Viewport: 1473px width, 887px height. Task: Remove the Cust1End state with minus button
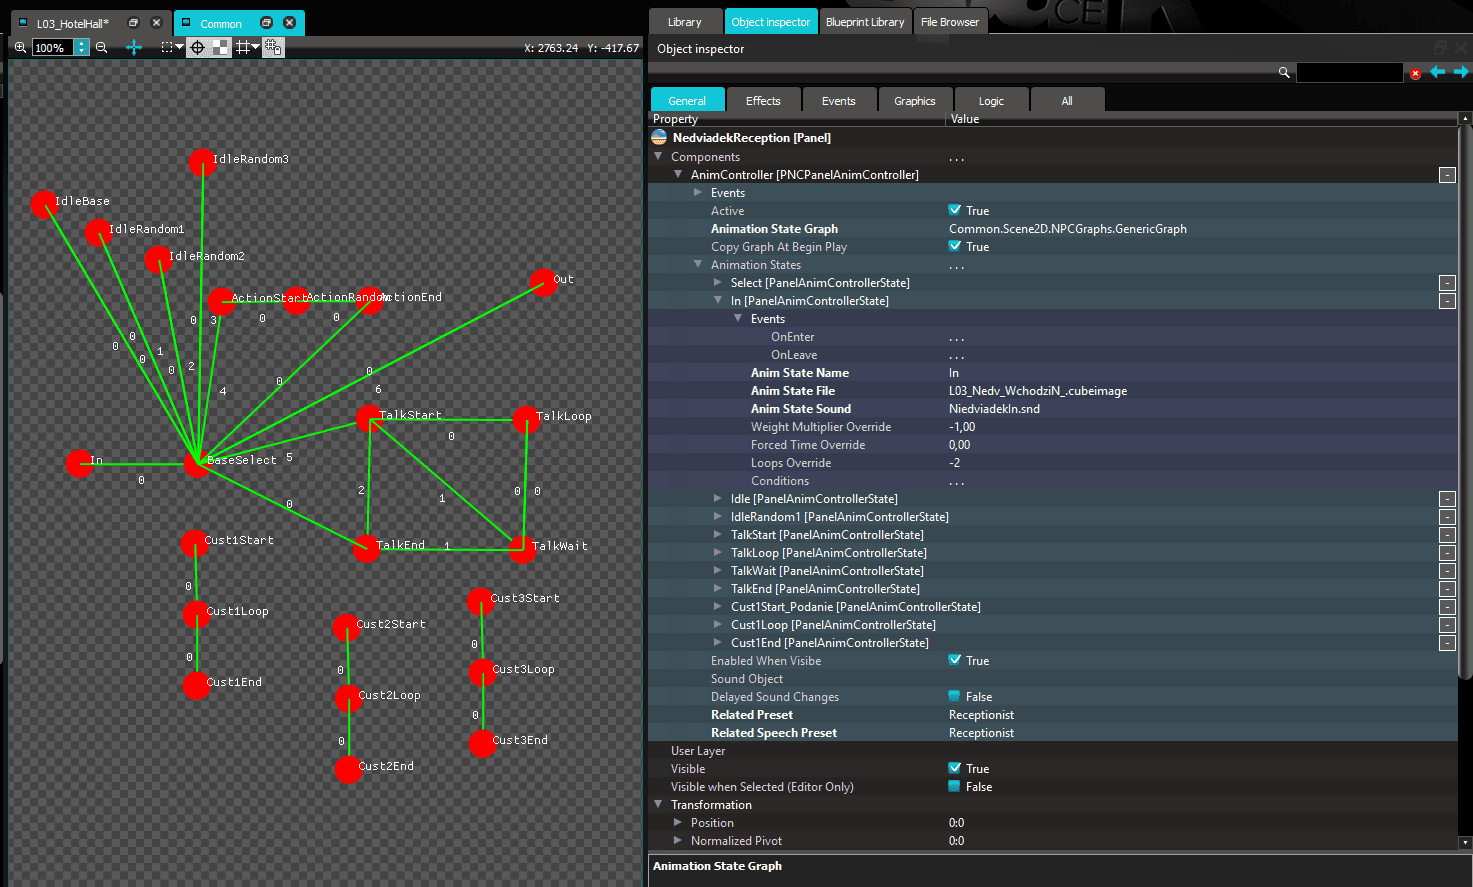pos(1447,643)
